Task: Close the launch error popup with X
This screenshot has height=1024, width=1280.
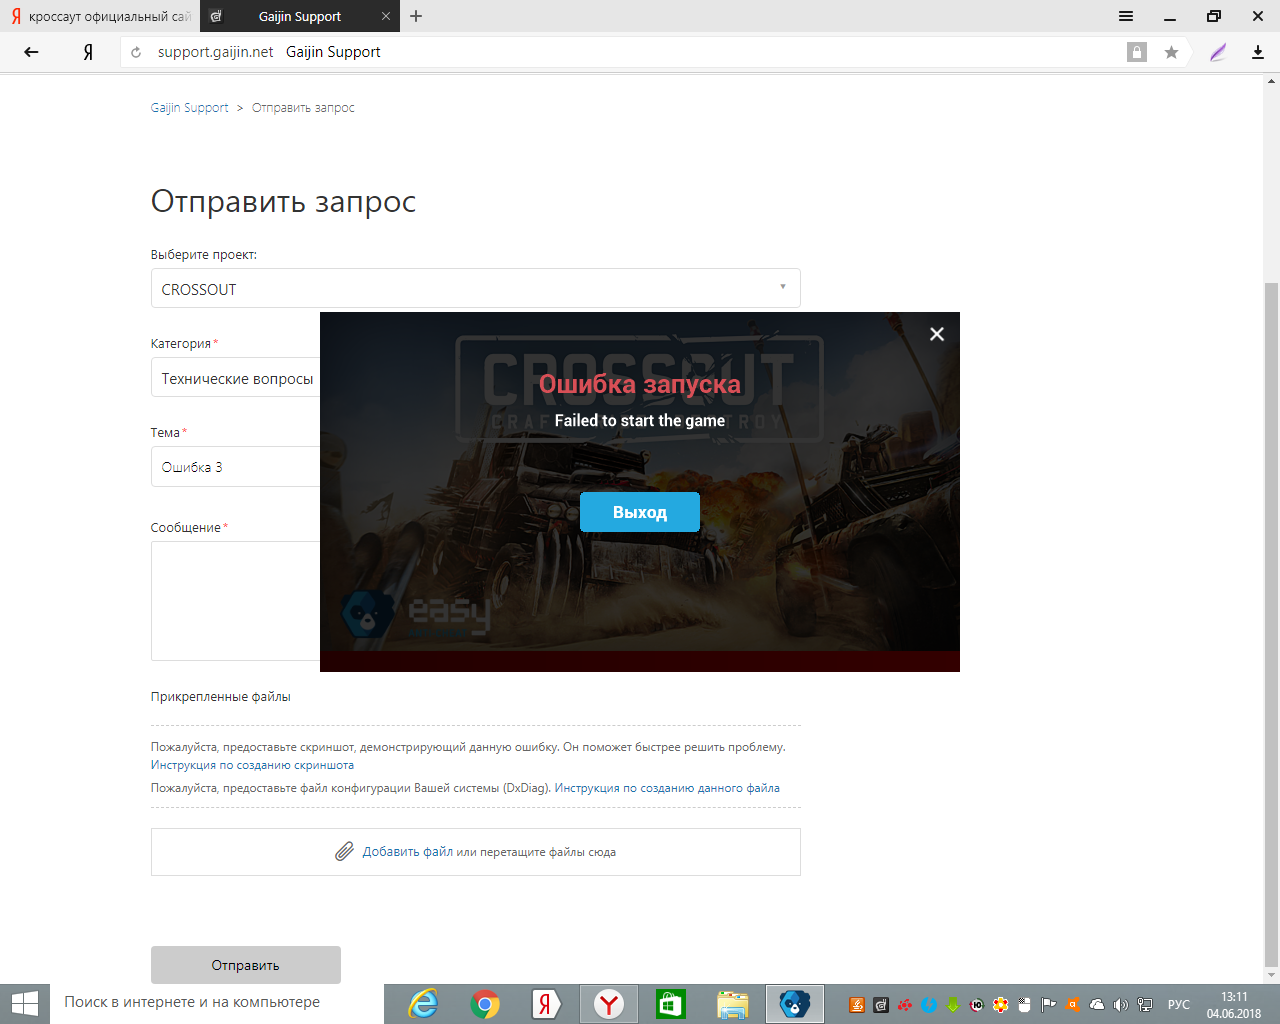Action: [937, 334]
